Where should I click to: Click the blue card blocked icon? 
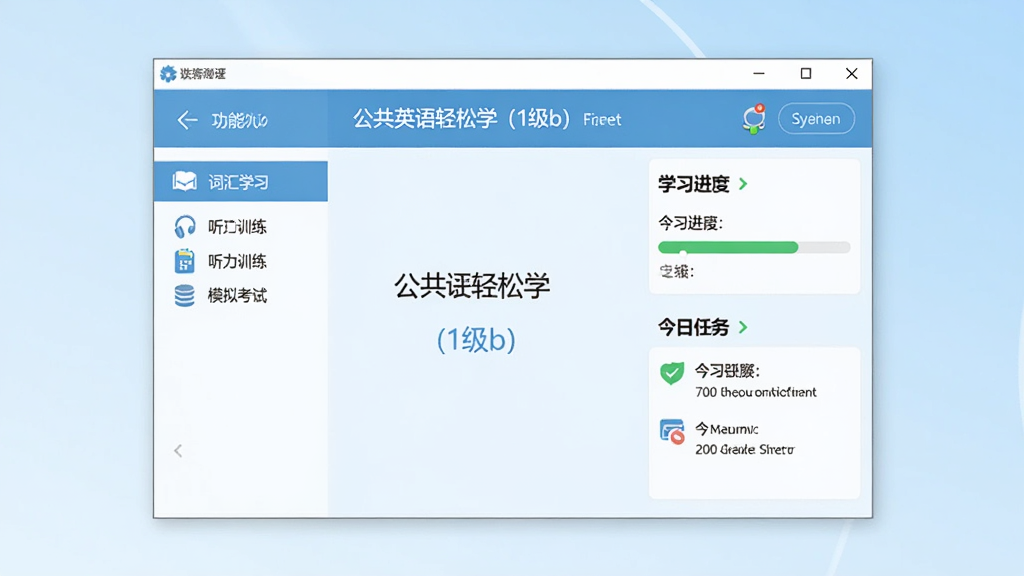[x=672, y=432]
